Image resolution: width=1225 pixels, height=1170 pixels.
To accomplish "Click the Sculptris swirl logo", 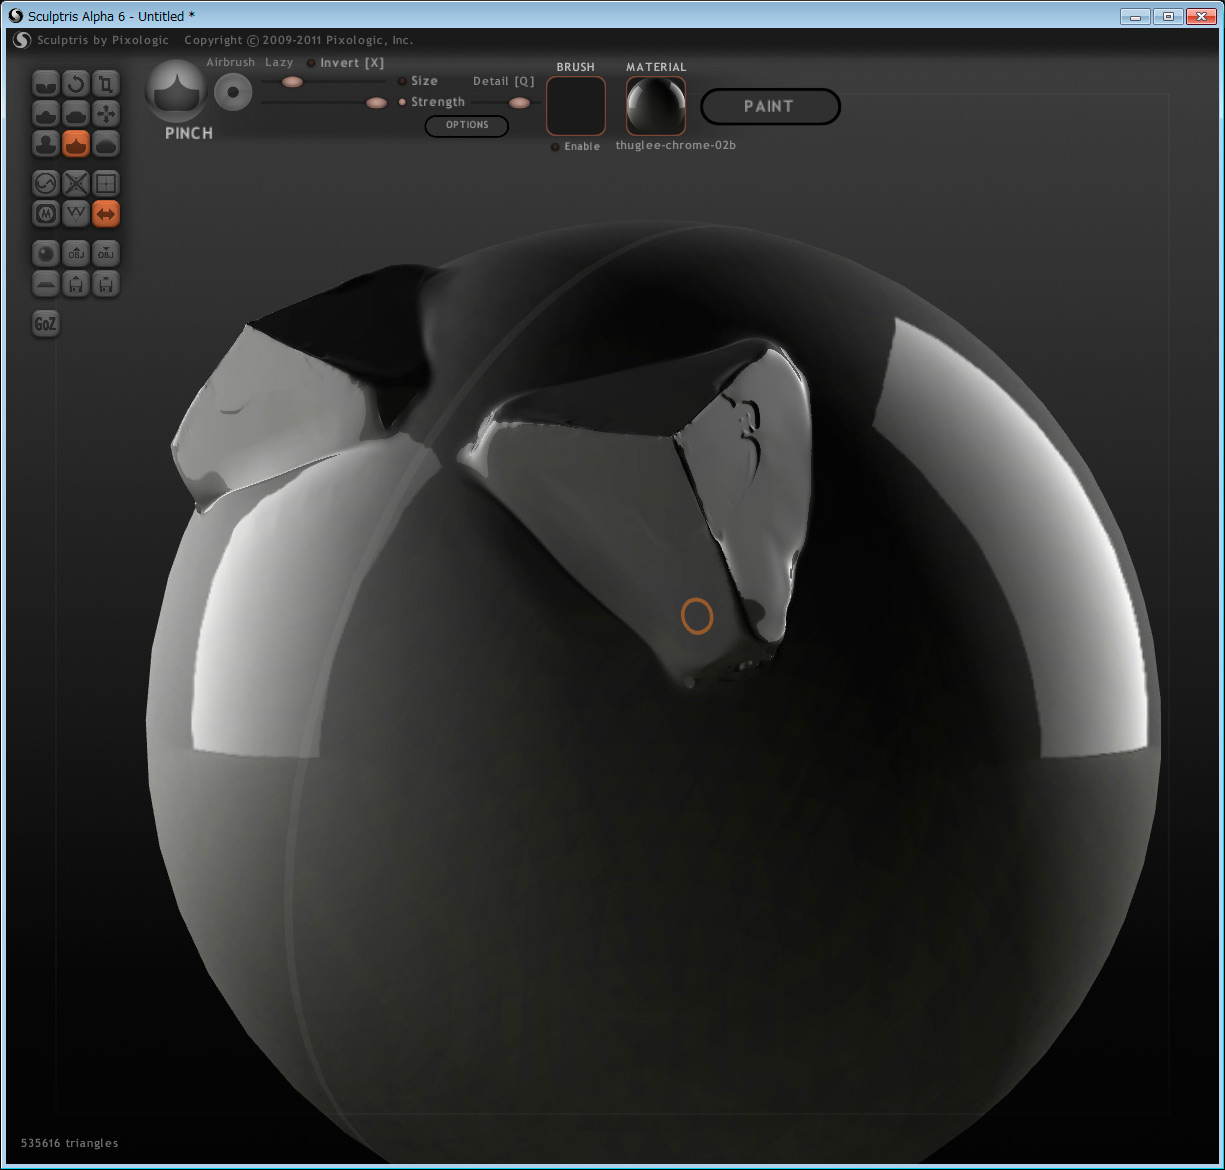I will pyautogui.click(x=21, y=40).
